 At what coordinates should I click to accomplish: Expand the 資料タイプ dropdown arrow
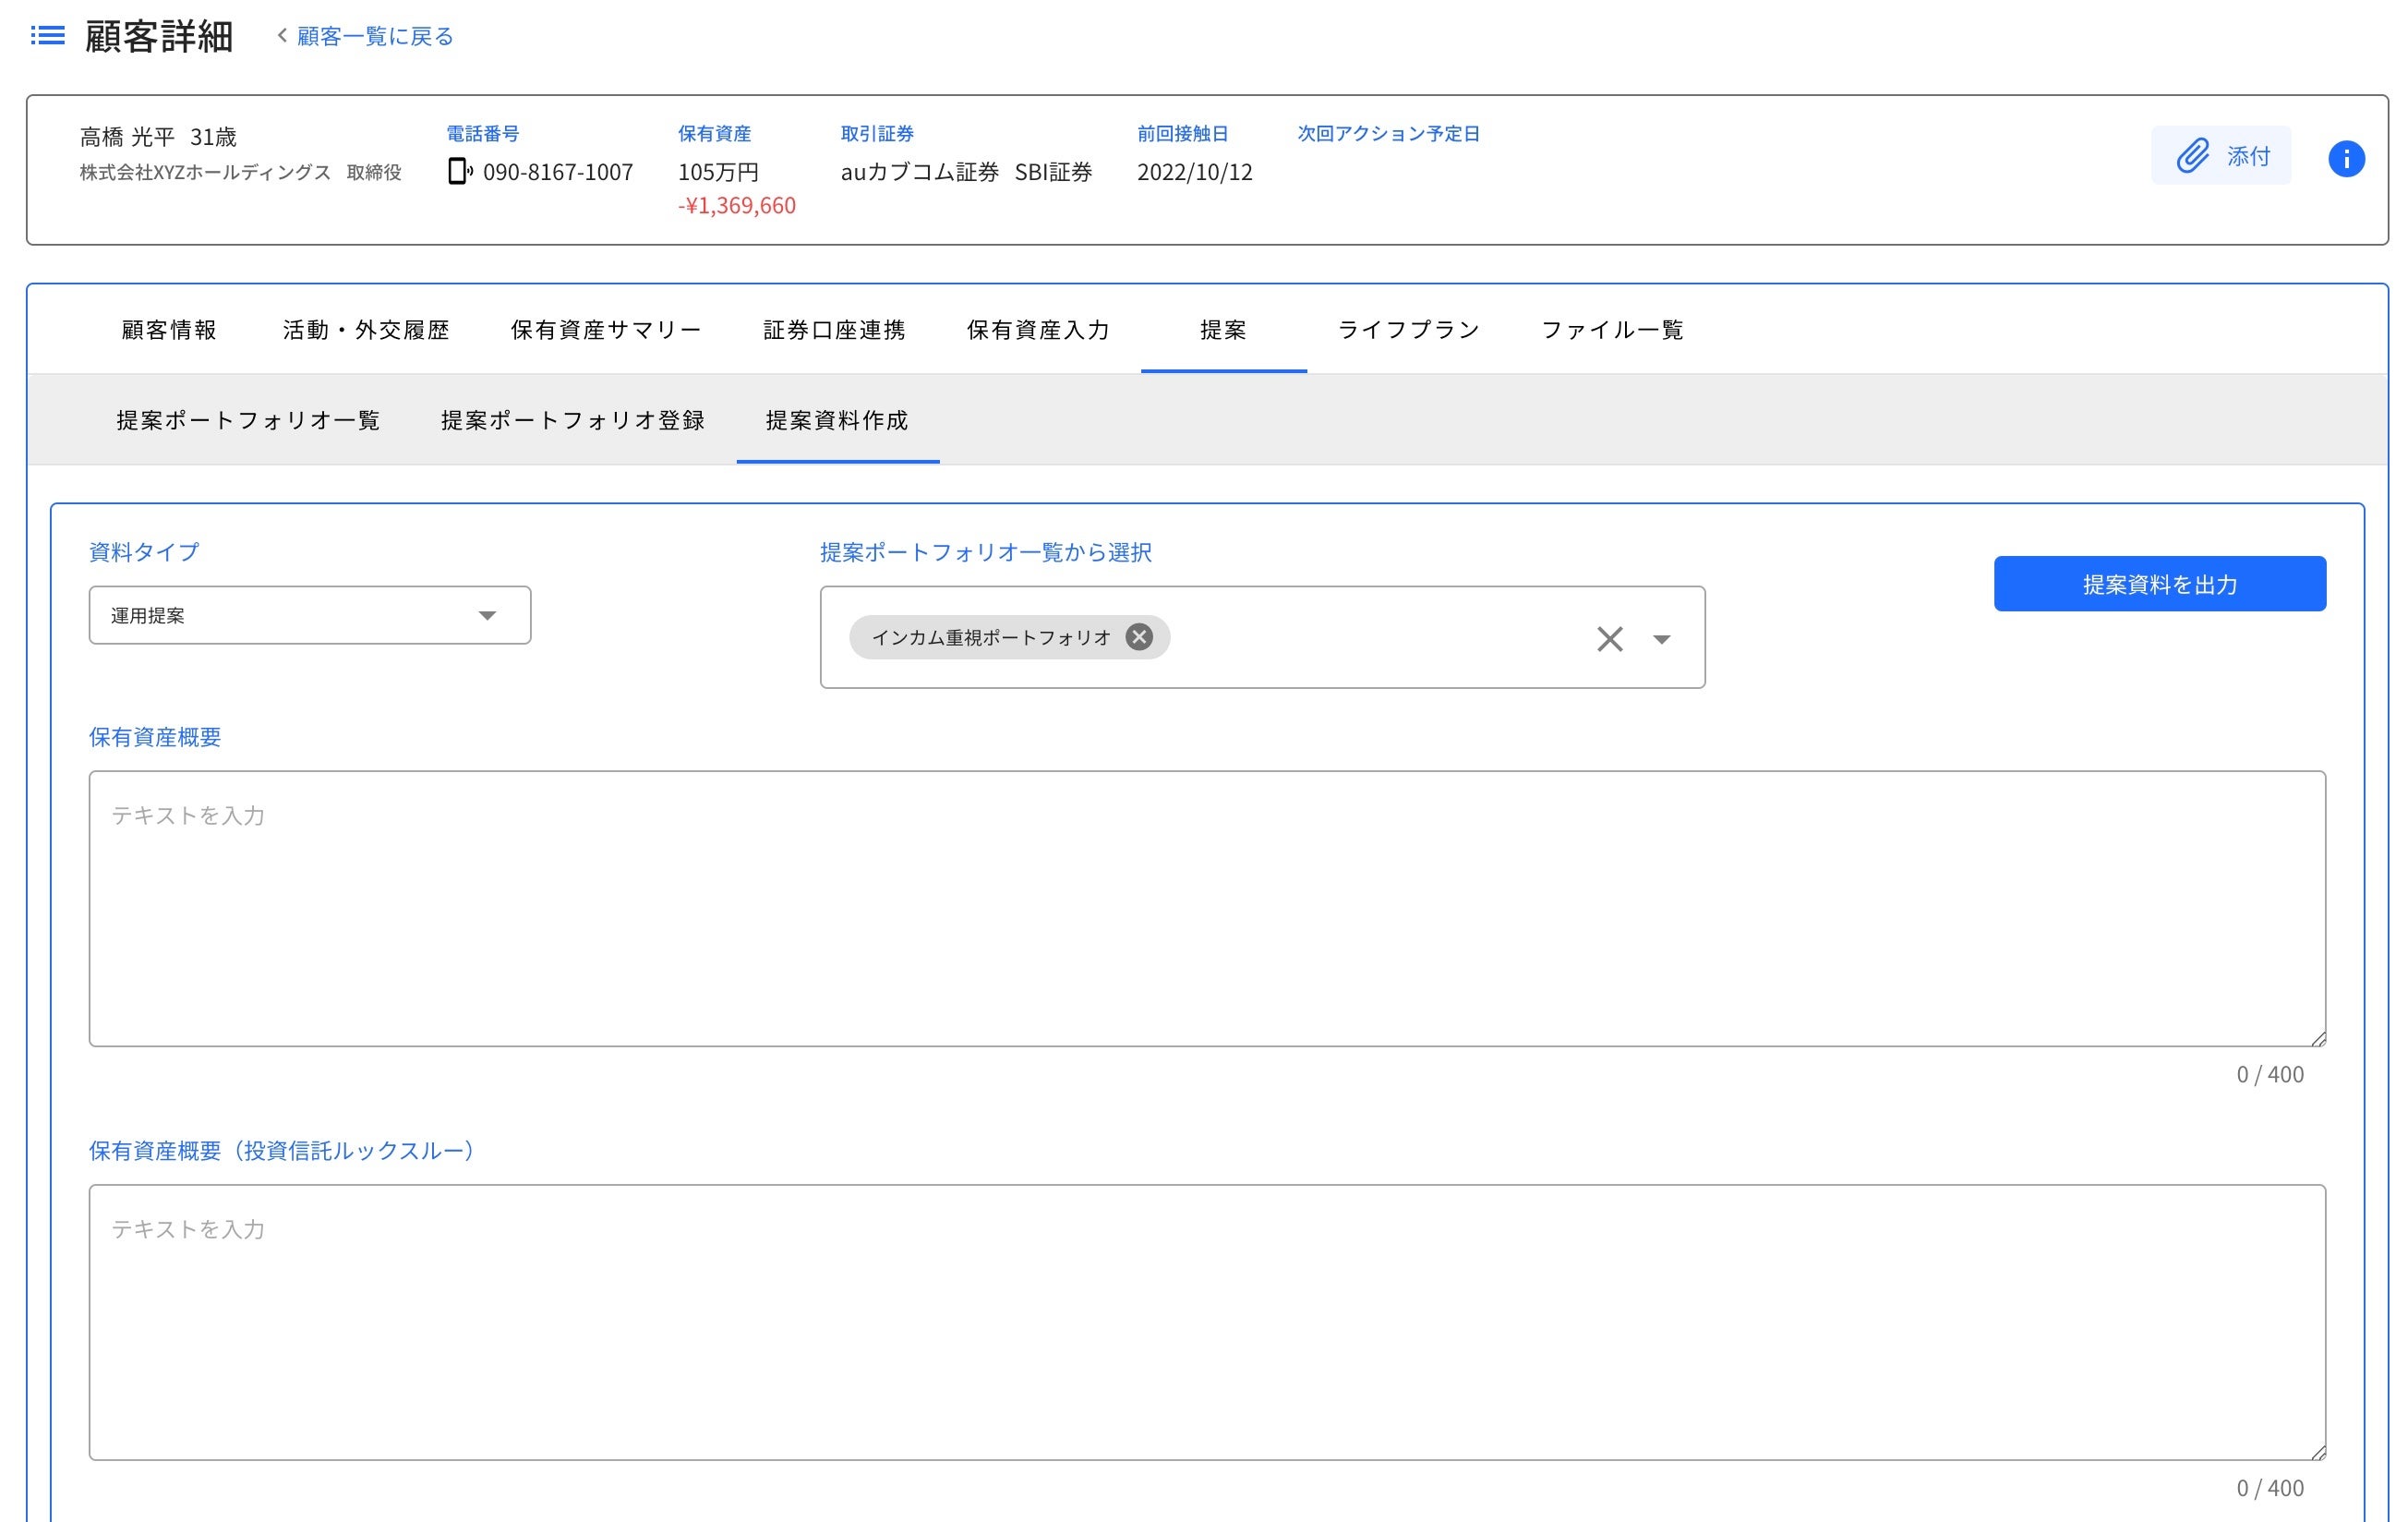(487, 615)
